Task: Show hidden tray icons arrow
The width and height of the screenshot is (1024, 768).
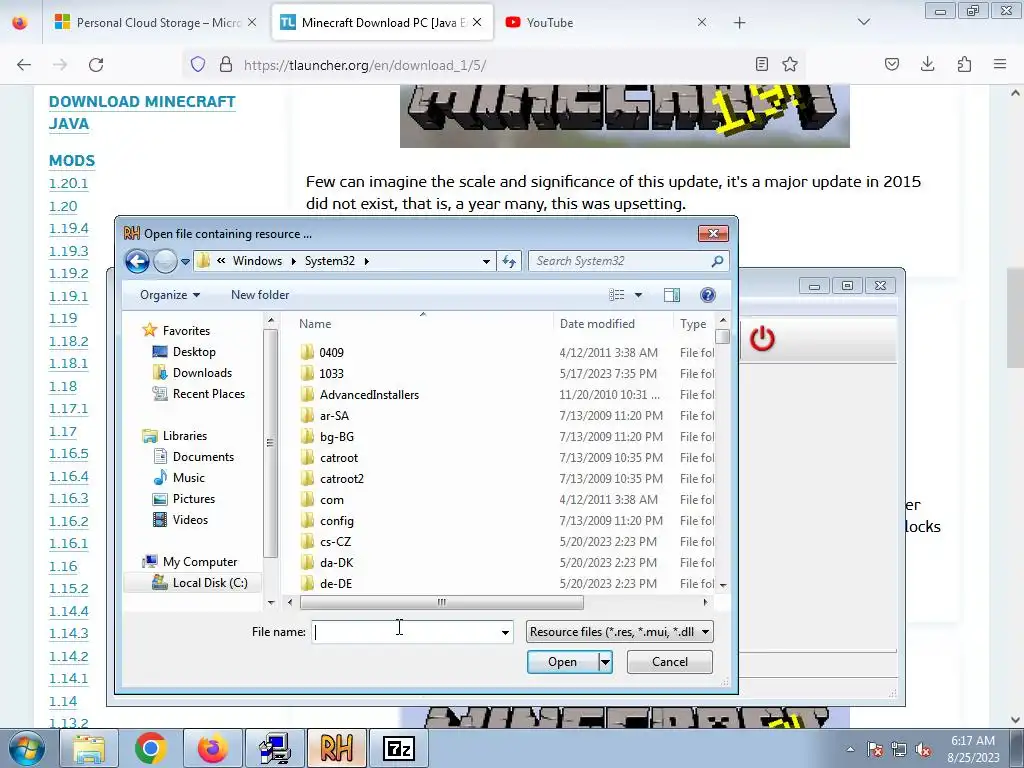Action: pos(850,749)
